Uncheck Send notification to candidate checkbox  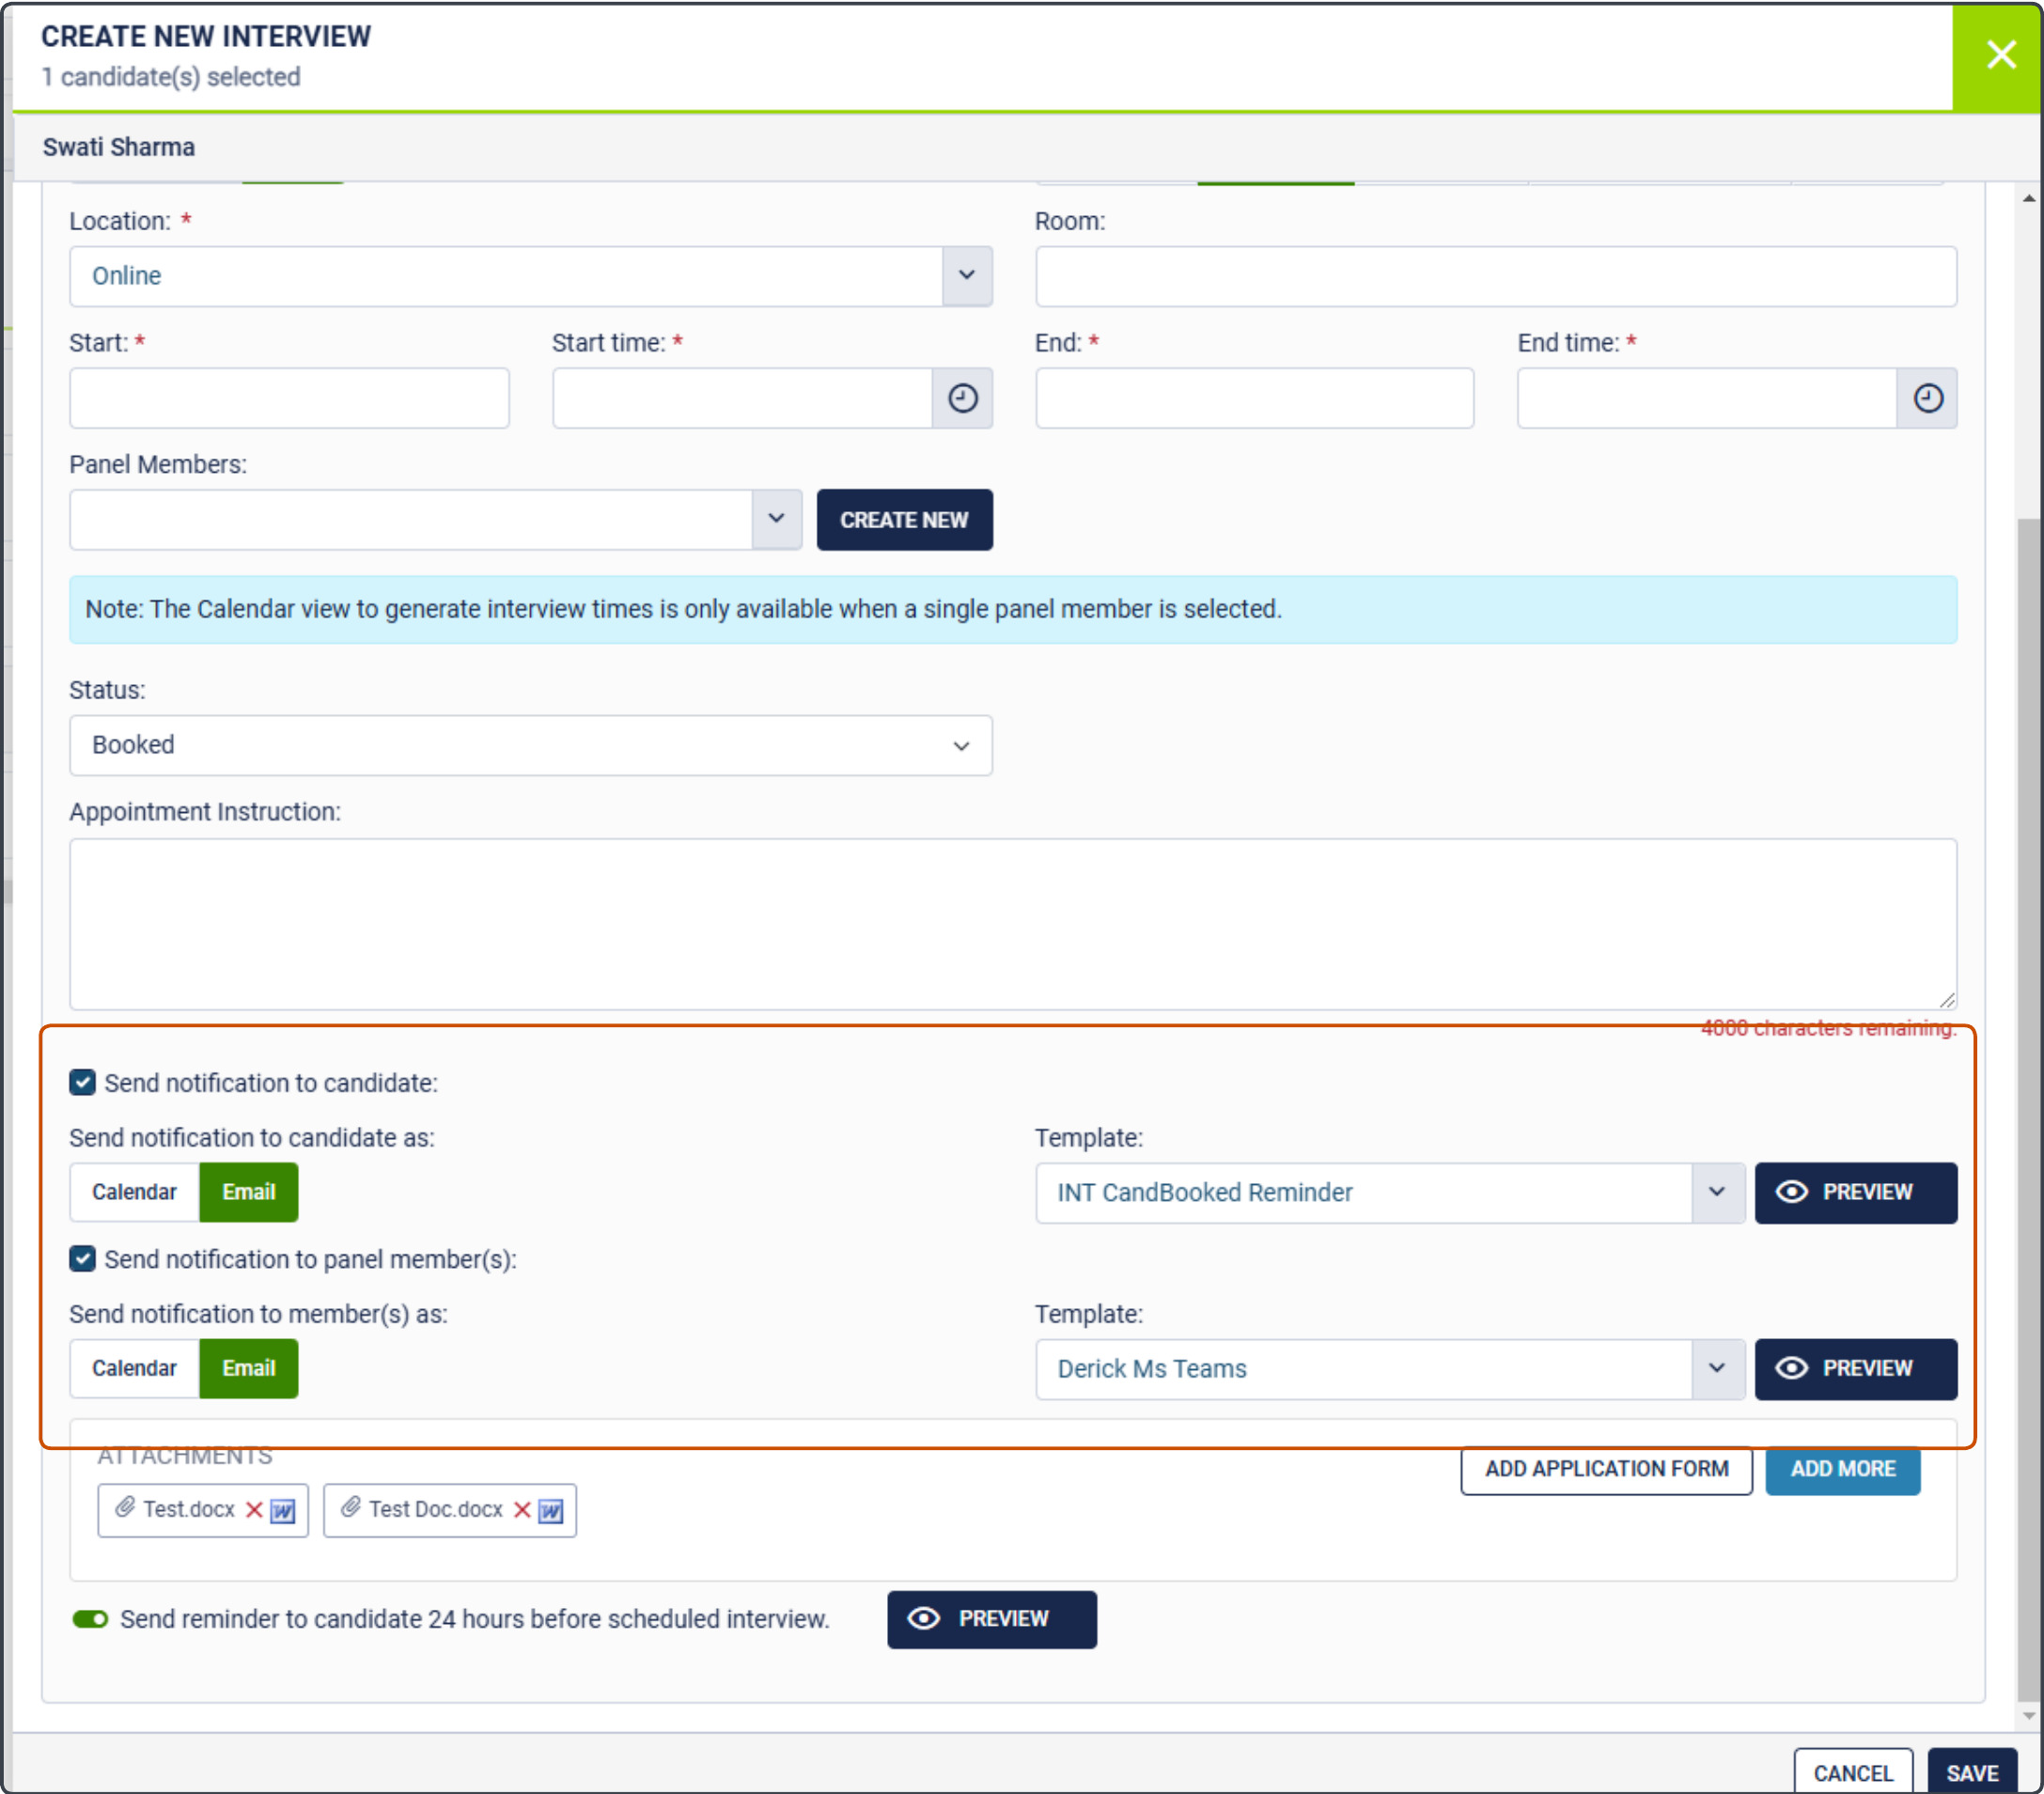click(x=82, y=1082)
